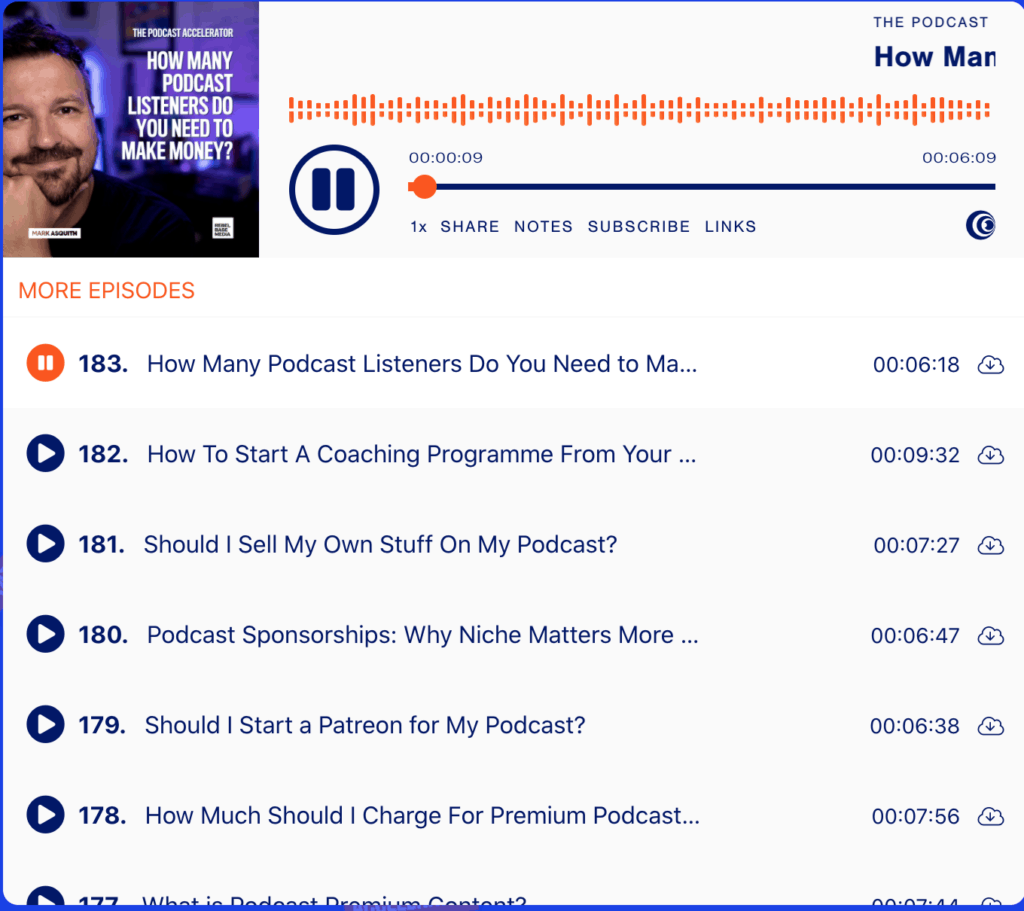Download episode 183 via cloud icon
The height and width of the screenshot is (911, 1024).
coord(990,365)
